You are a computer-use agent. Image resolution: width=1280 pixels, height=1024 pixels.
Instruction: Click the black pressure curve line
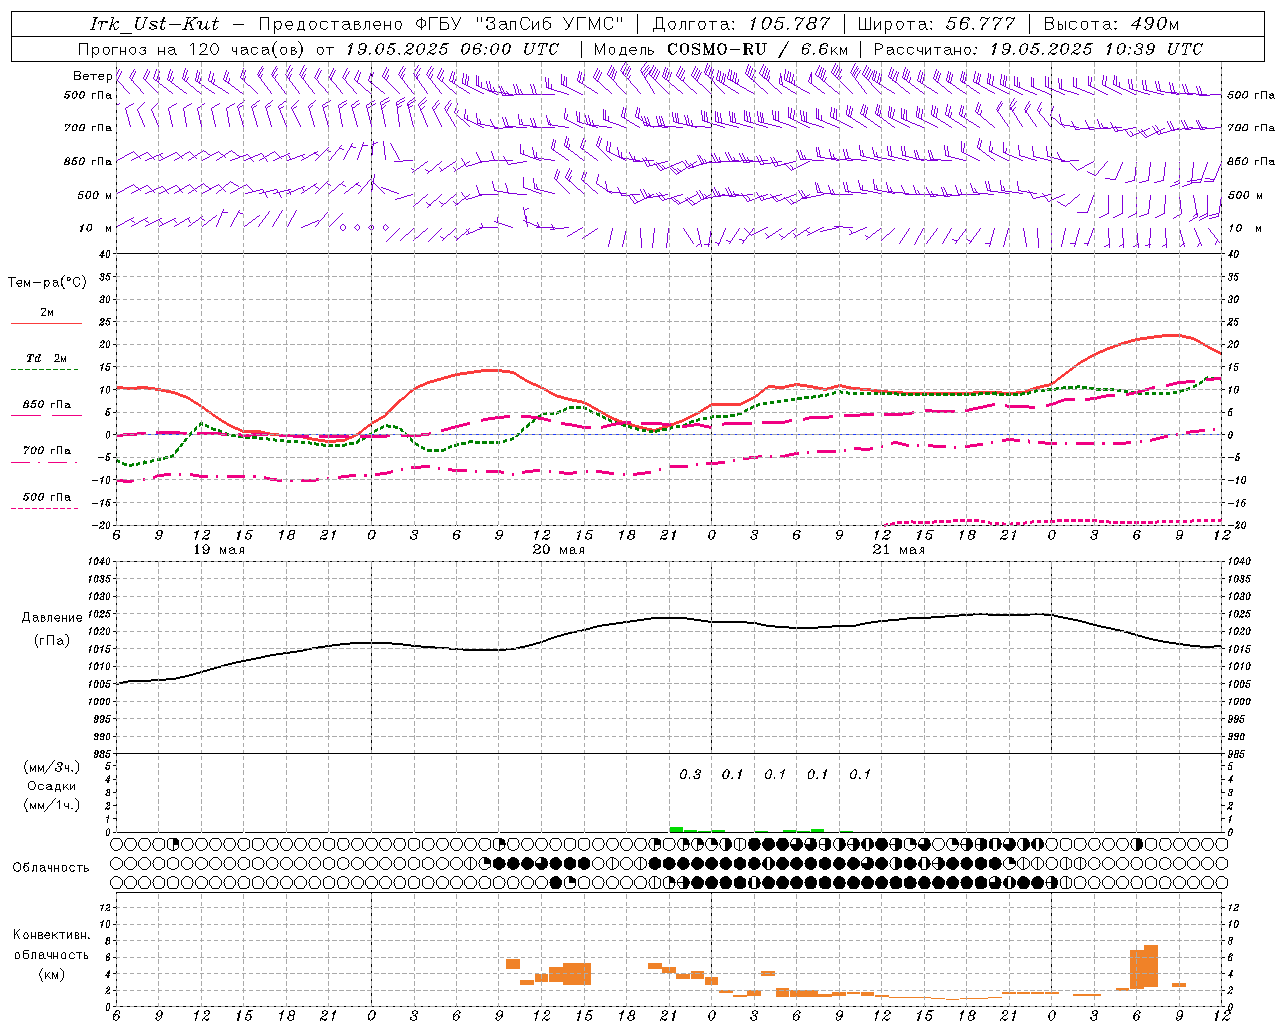(670, 617)
